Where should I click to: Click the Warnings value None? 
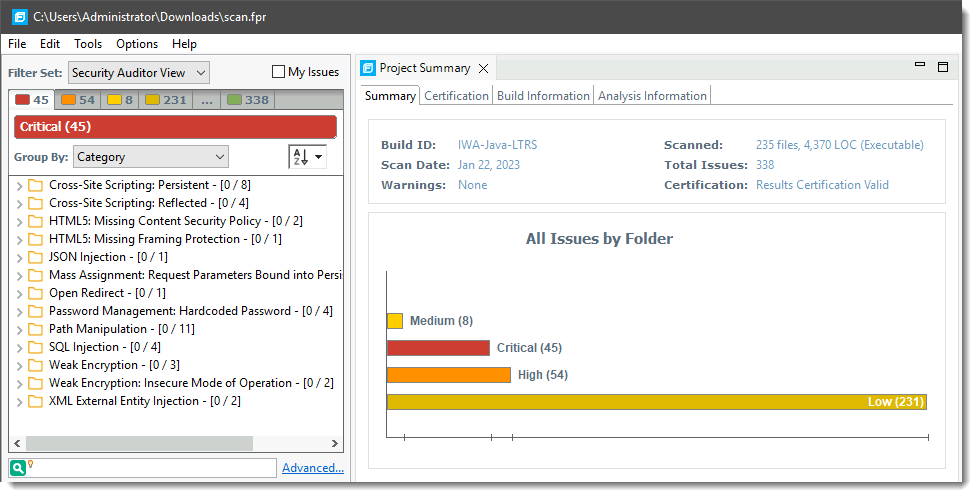[x=472, y=185]
